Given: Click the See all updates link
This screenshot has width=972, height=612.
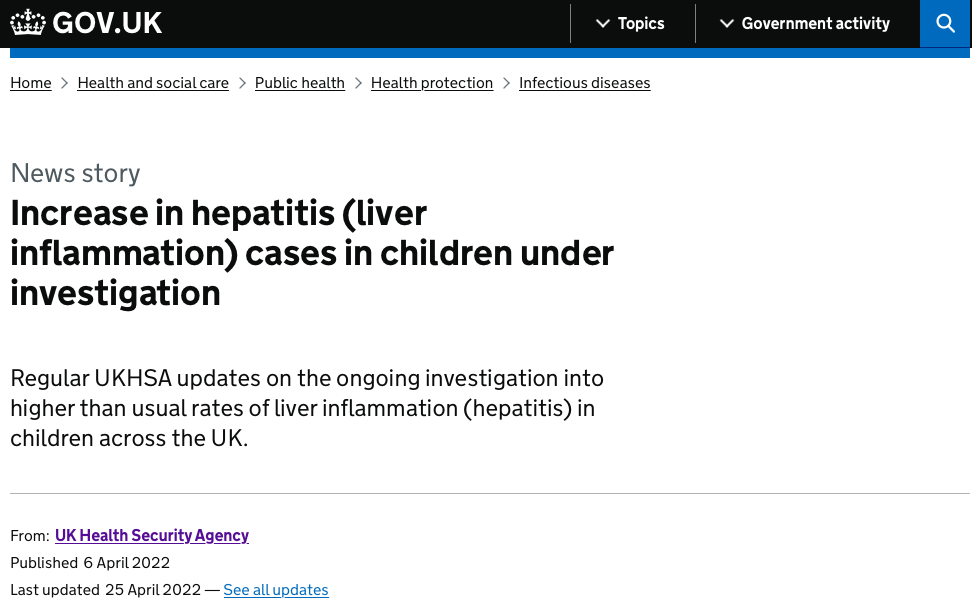Looking at the screenshot, I should 276,590.
